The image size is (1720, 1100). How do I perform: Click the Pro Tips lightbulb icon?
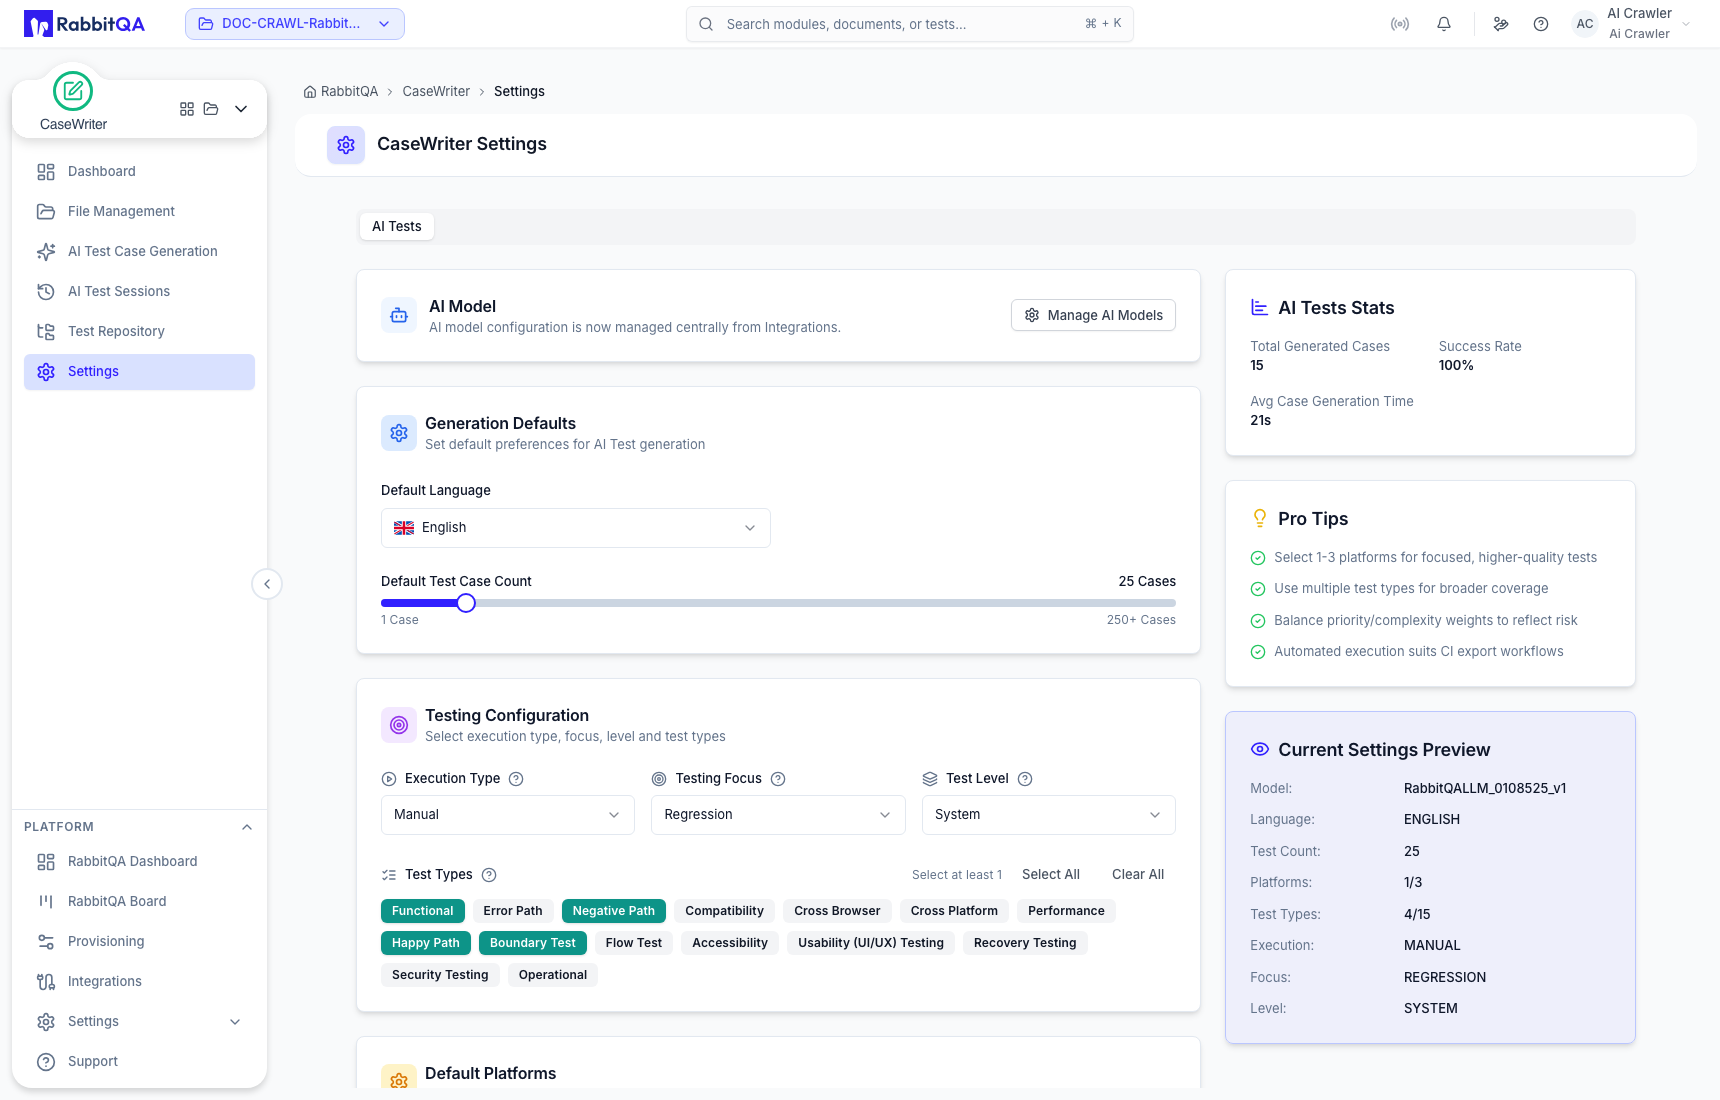[1260, 518]
